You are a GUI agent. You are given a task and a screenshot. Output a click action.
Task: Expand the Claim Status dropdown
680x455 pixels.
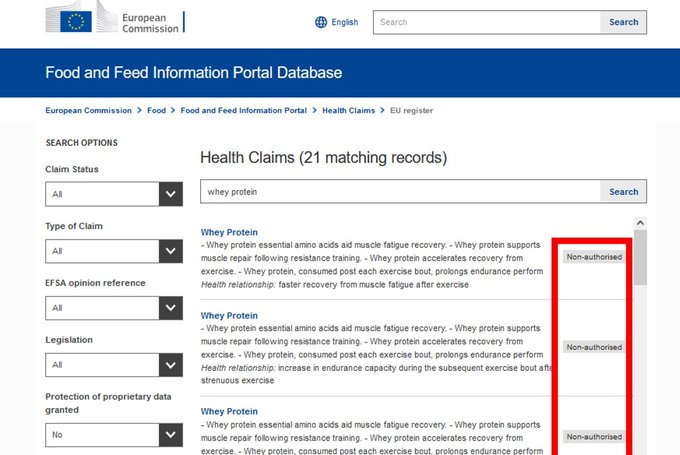coord(114,194)
